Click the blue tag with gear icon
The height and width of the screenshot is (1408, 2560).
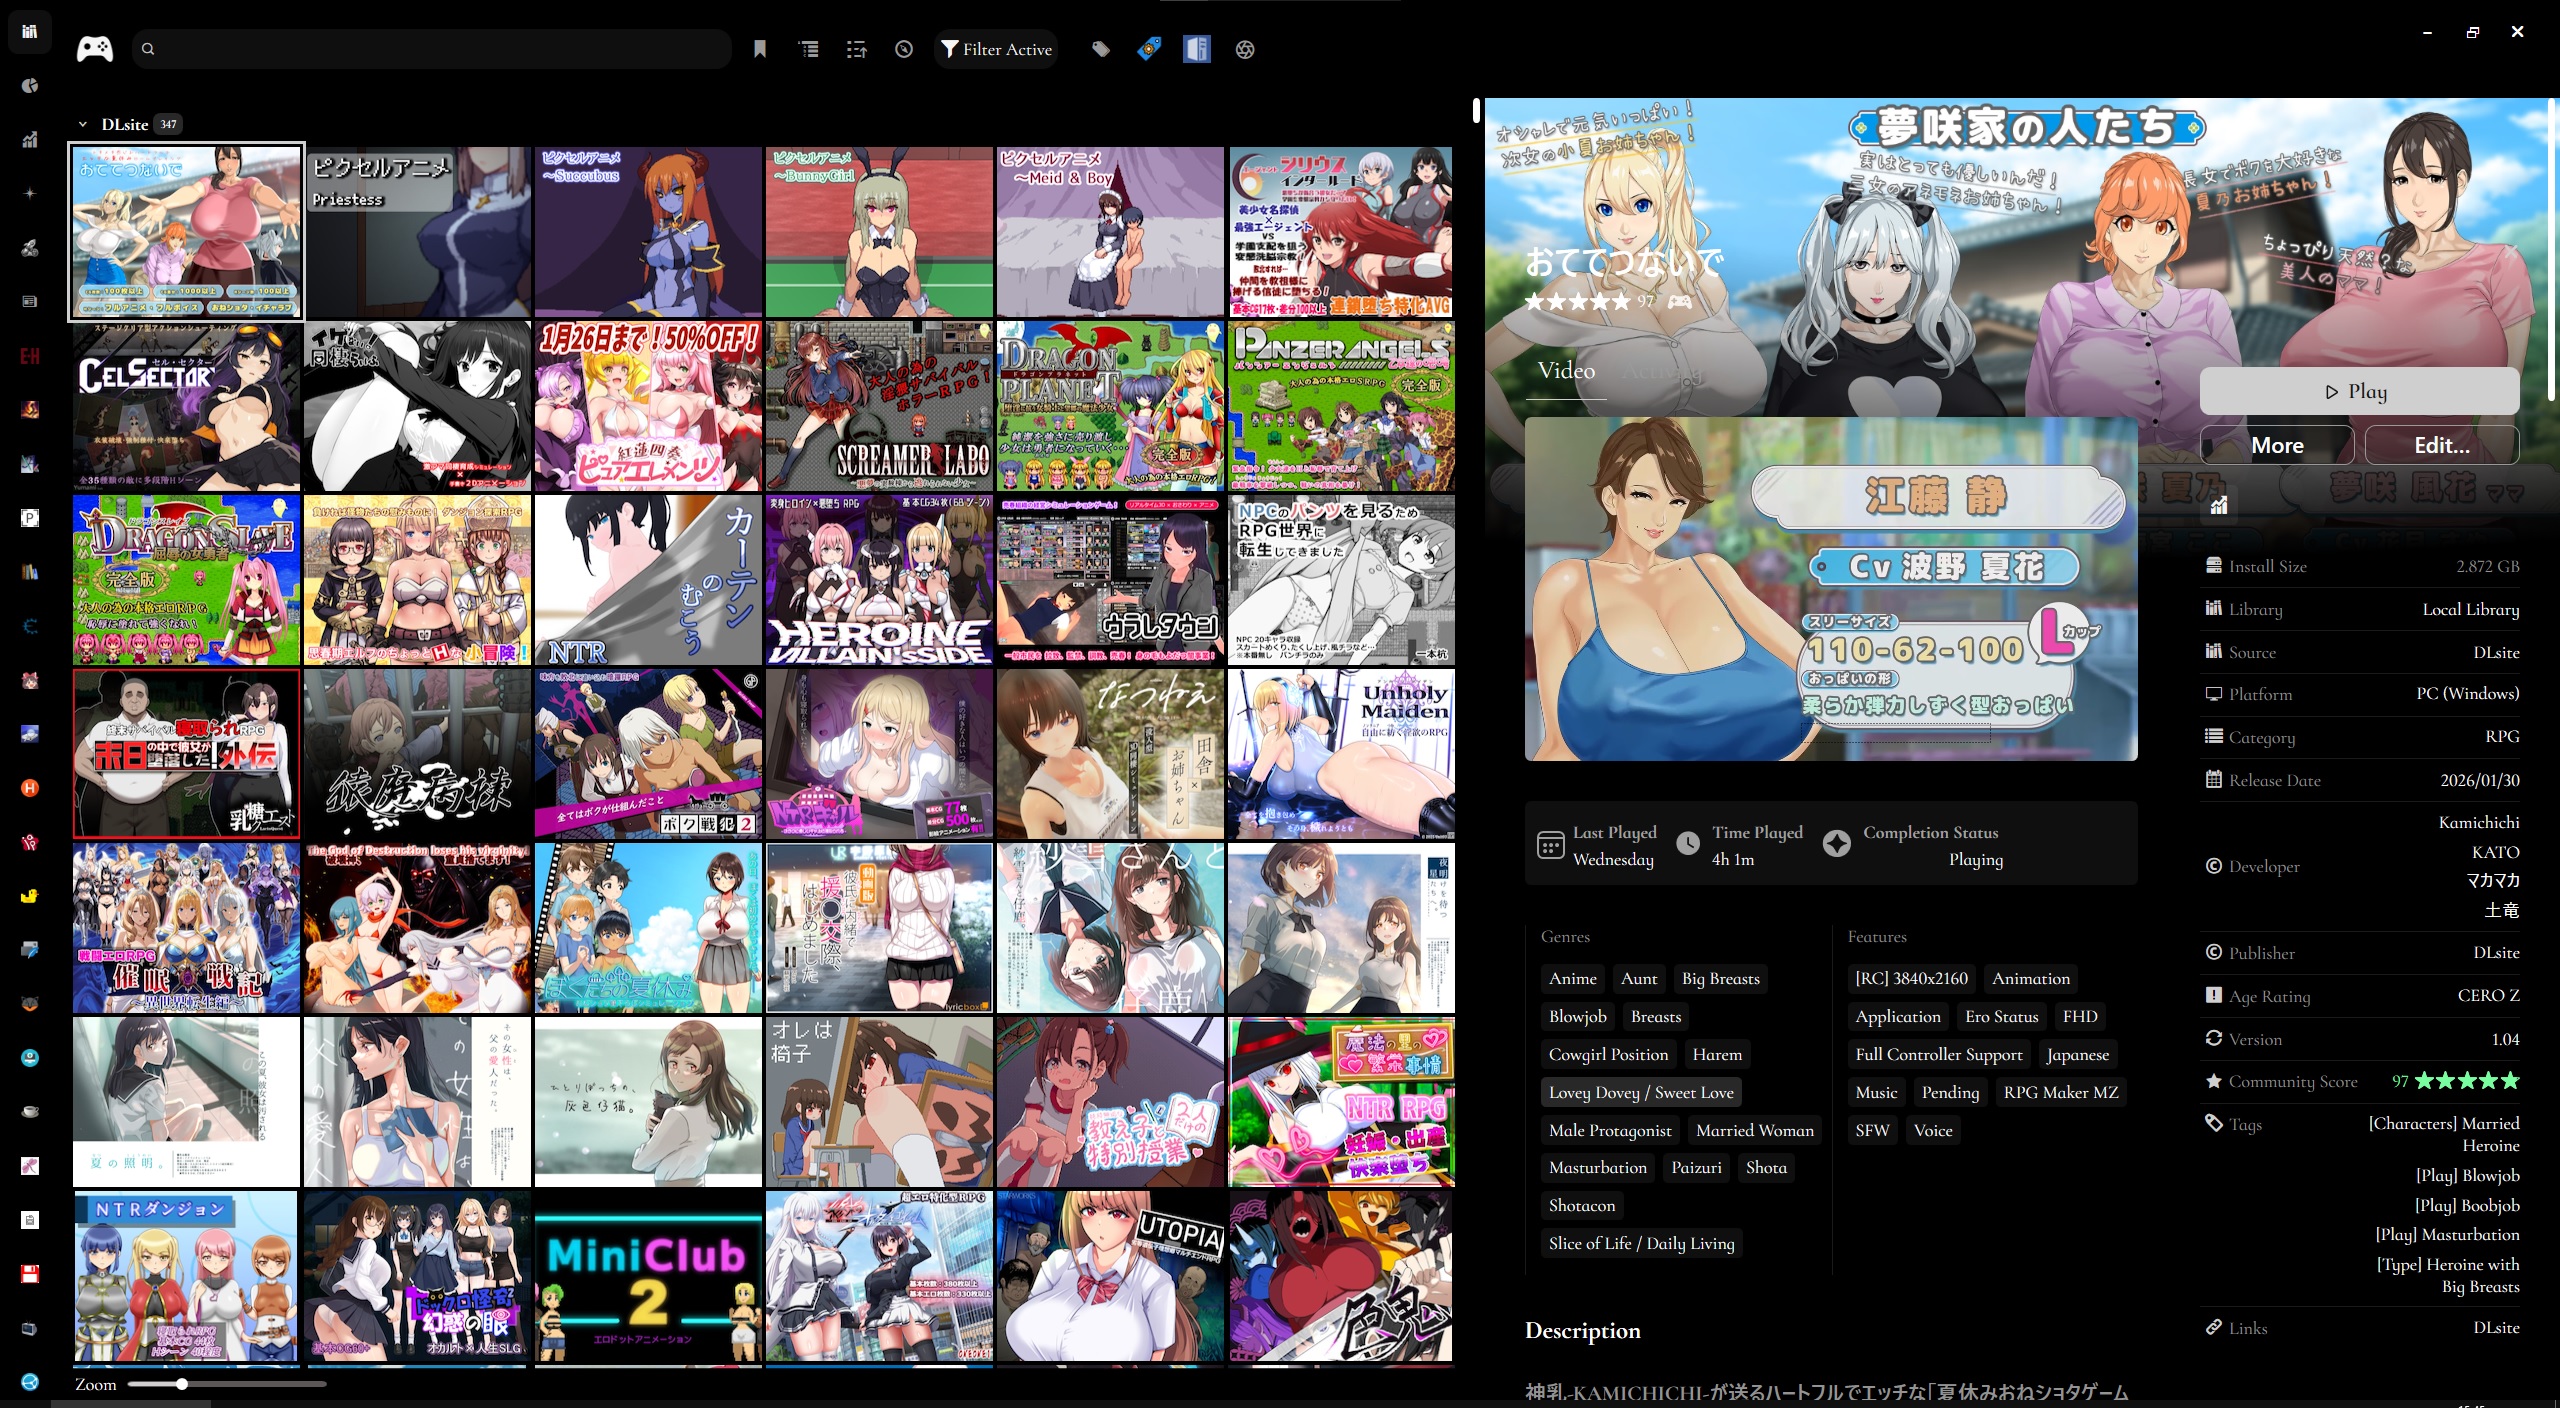point(1149,49)
